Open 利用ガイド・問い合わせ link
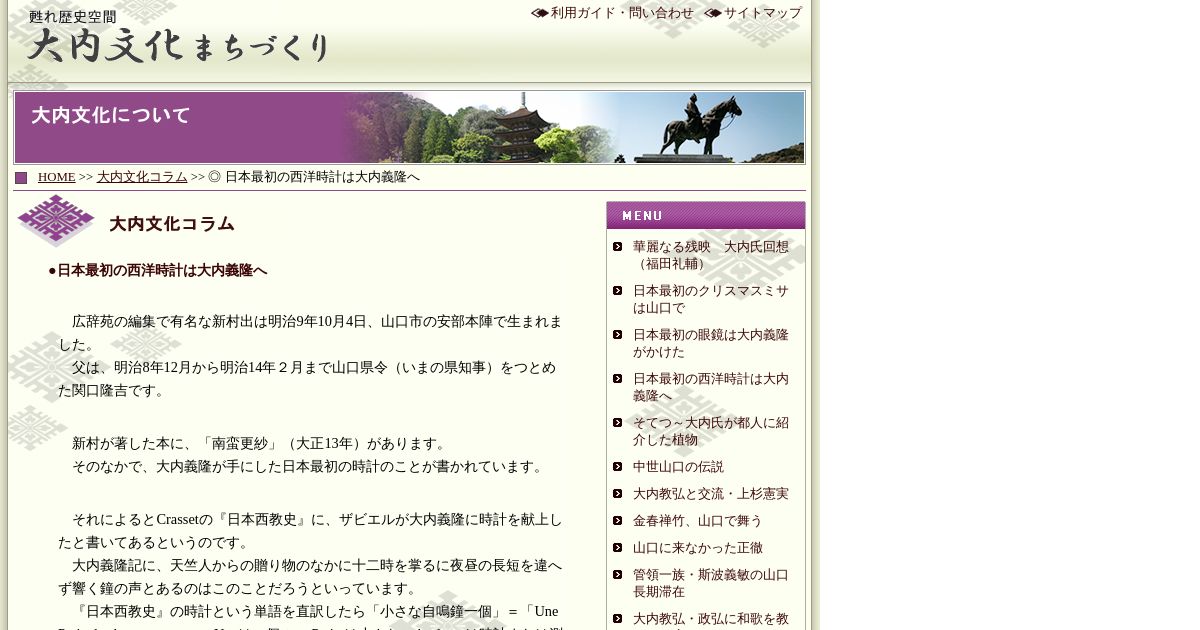The image size is (1200, 630). click(622, 13)
